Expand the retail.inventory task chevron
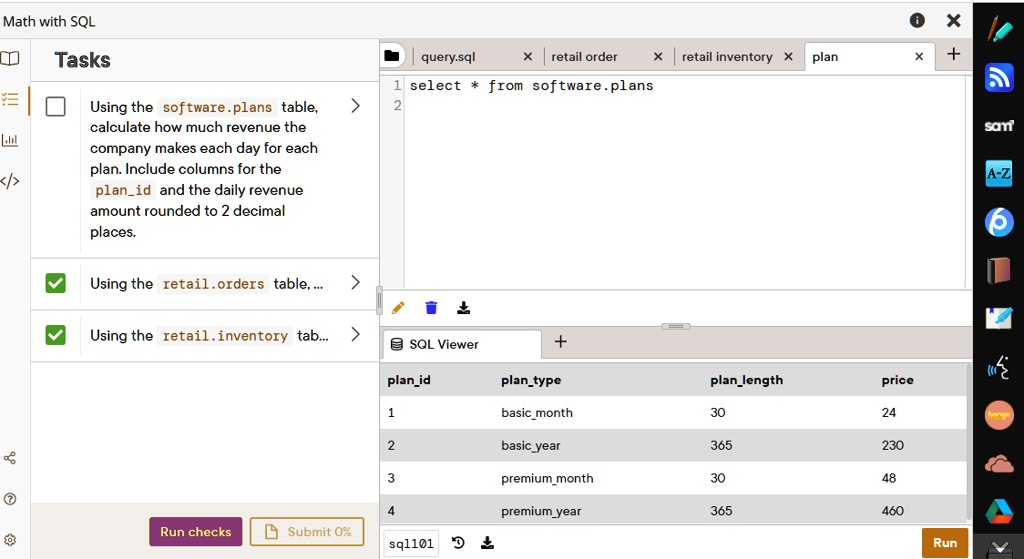Image resolution: width=1024 pixels, height=559 pixels. pos(355,335)
